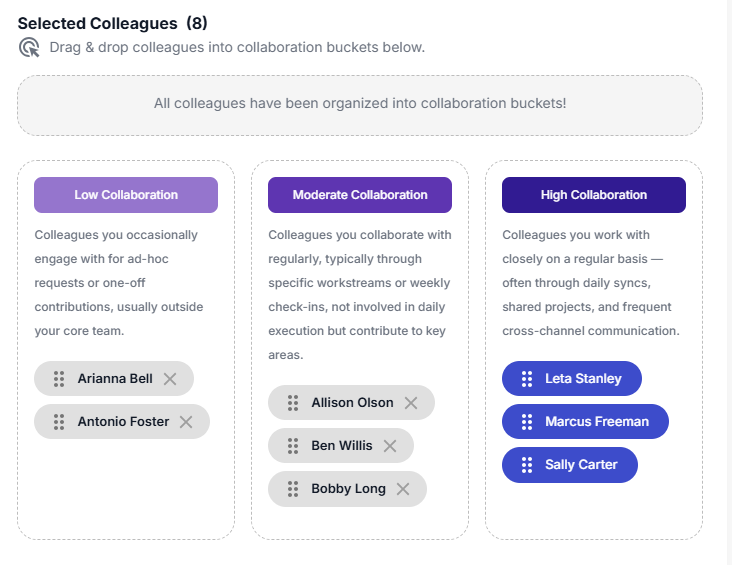This screenshot has width=732, height=565.
Task: Delete the Bobby Long chip via its X
Action: [x=403, y=489]
